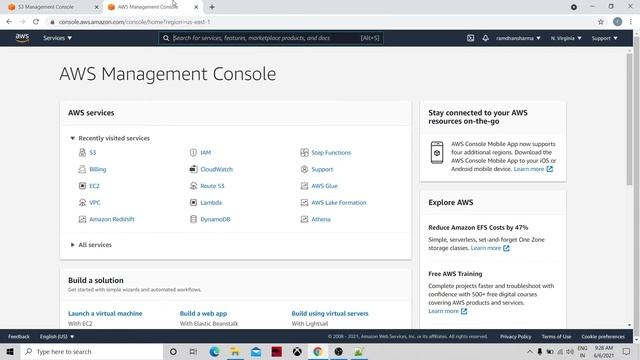
Task: Open Mail app from taskbar
Action: point(256,351)
